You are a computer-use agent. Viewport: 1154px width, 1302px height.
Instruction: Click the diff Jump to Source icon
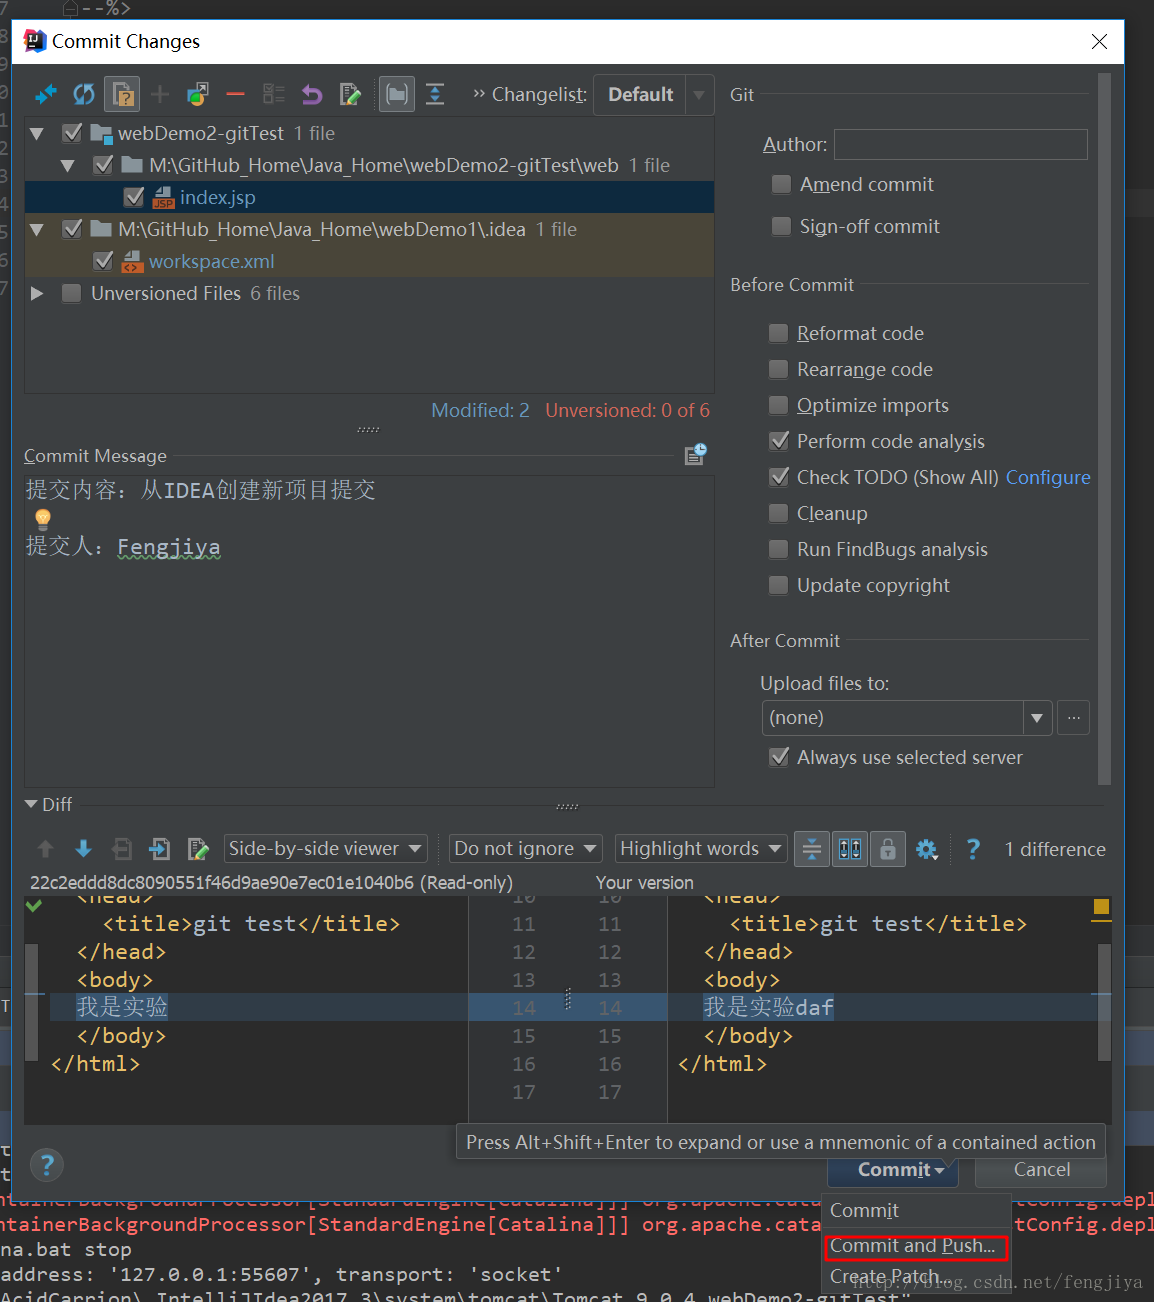tap(198, 849)
